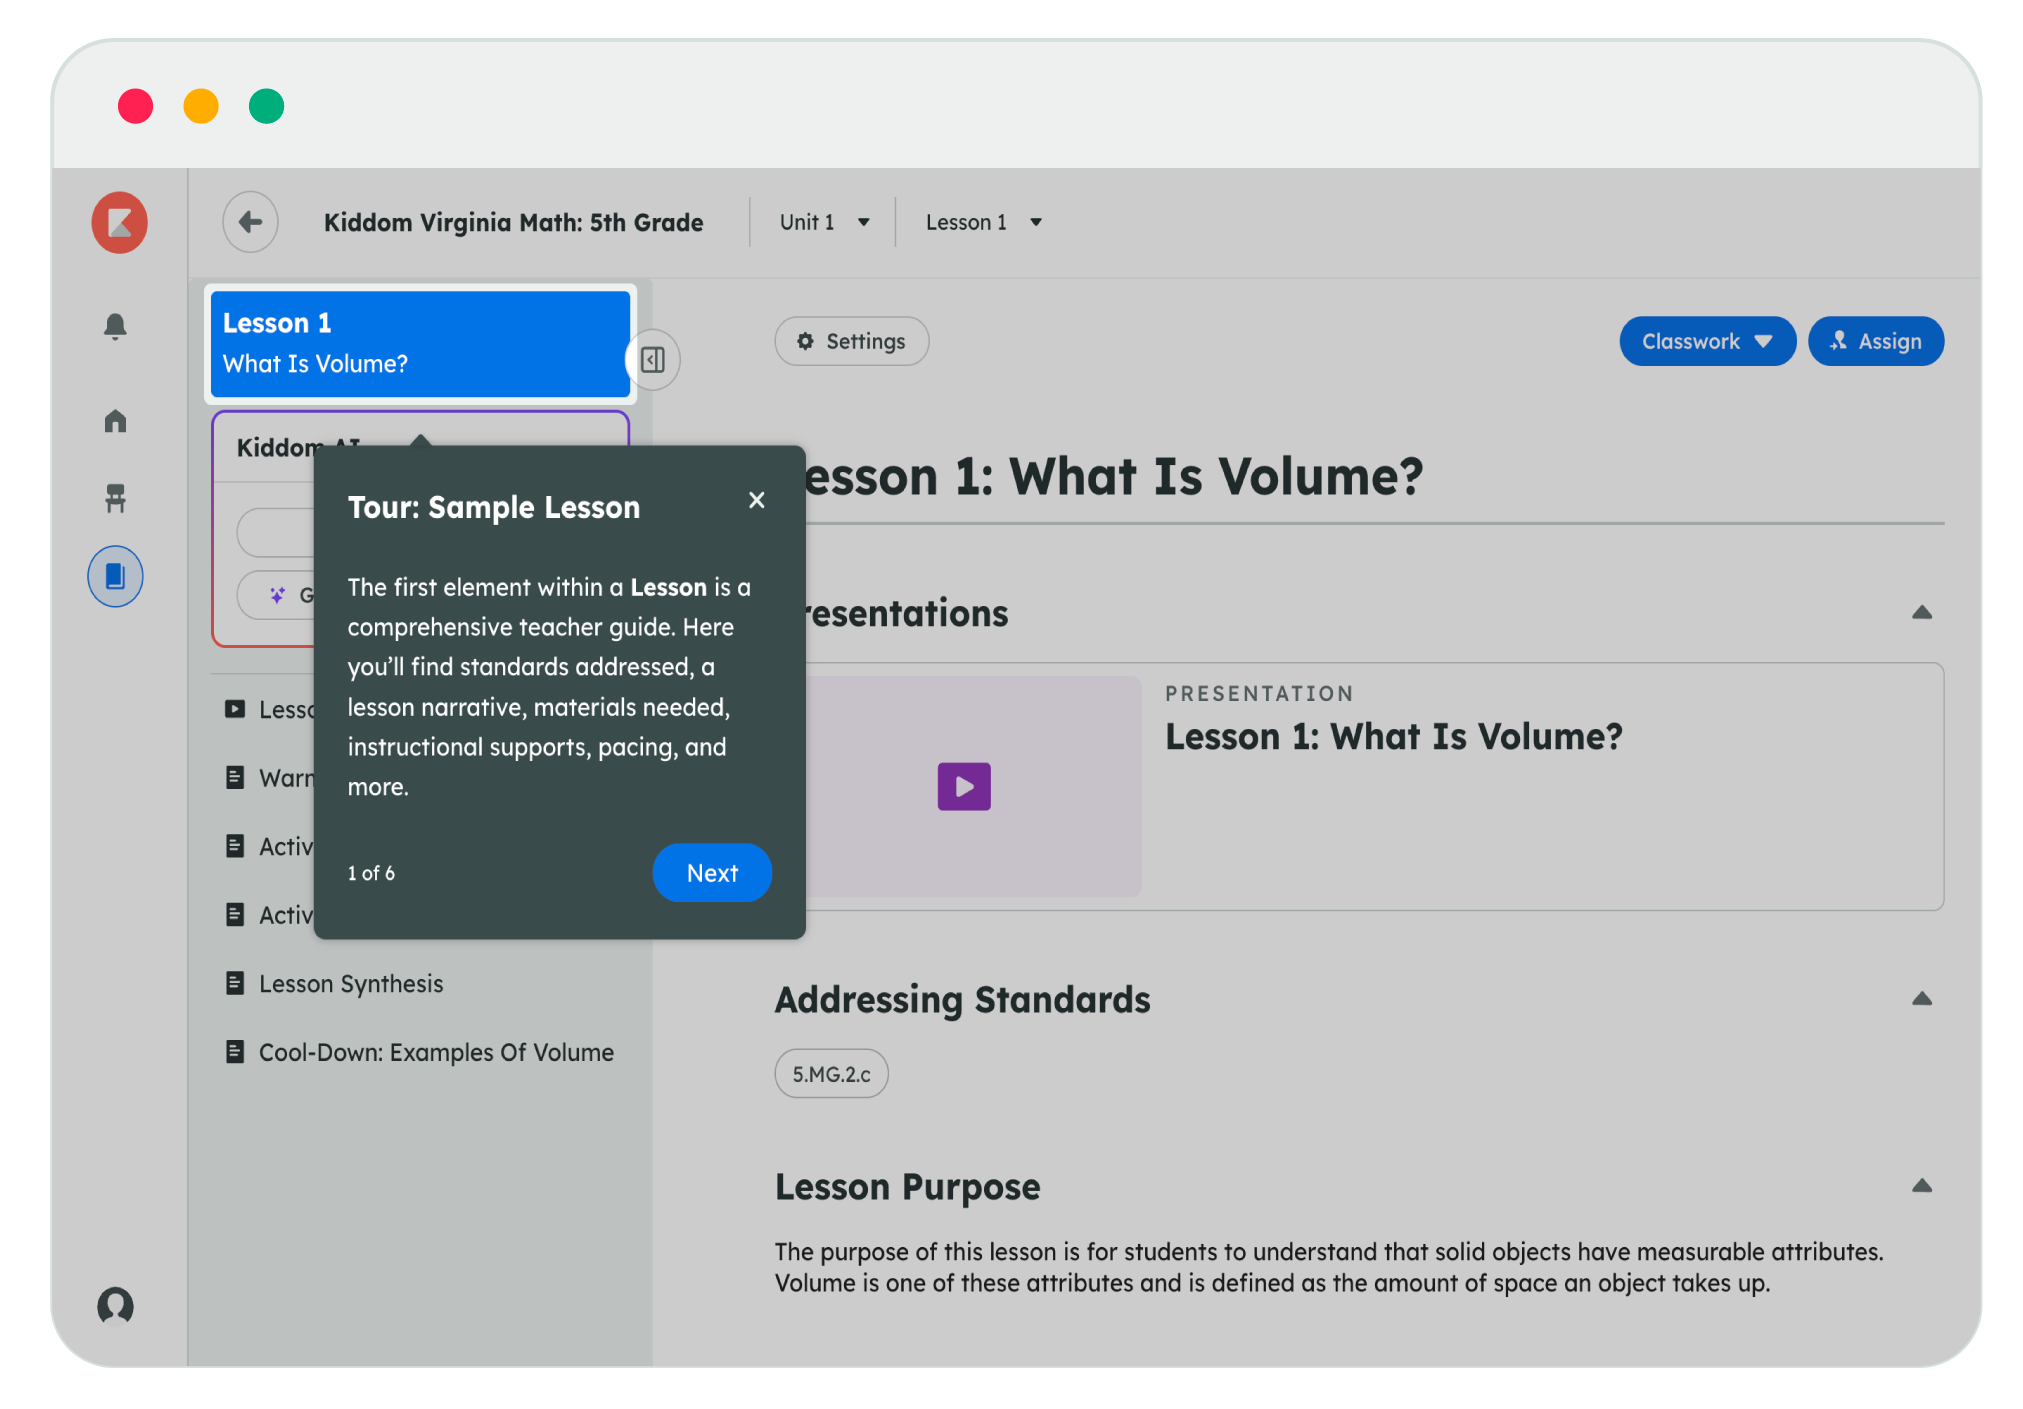Image resolution: width=2023 pixels, height=1409 pixels.
Task: Collapse the Lesson Purpose section
Action: tap(1921, 1186)
